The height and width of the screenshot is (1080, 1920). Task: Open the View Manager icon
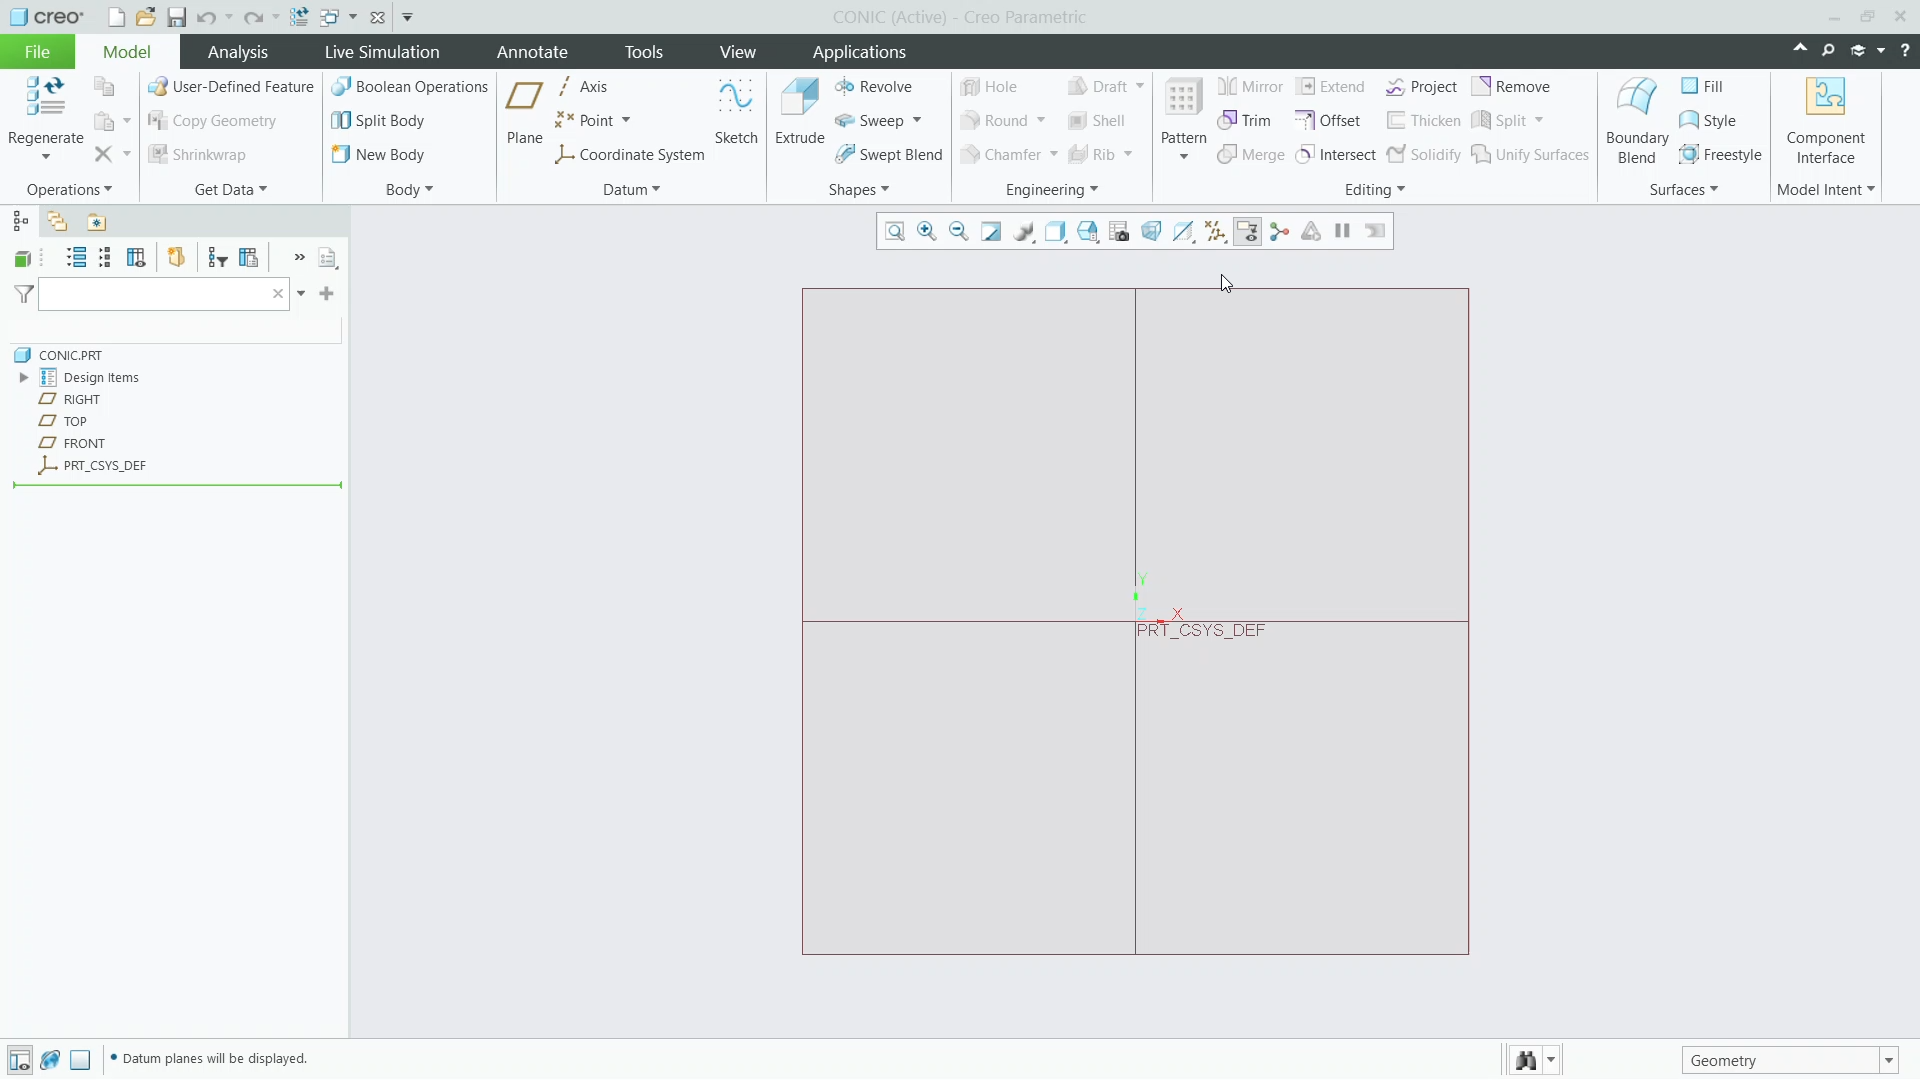click(1119, 232)
